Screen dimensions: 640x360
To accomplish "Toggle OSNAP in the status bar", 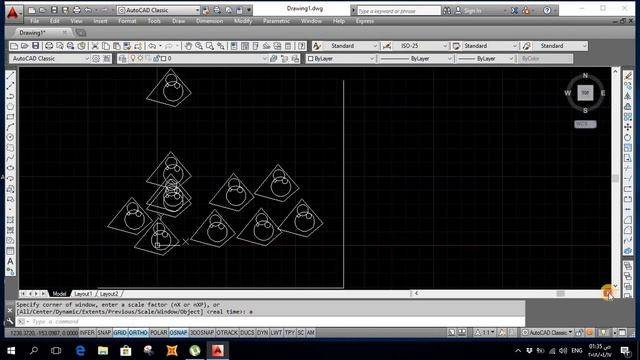I will point(178,333).
